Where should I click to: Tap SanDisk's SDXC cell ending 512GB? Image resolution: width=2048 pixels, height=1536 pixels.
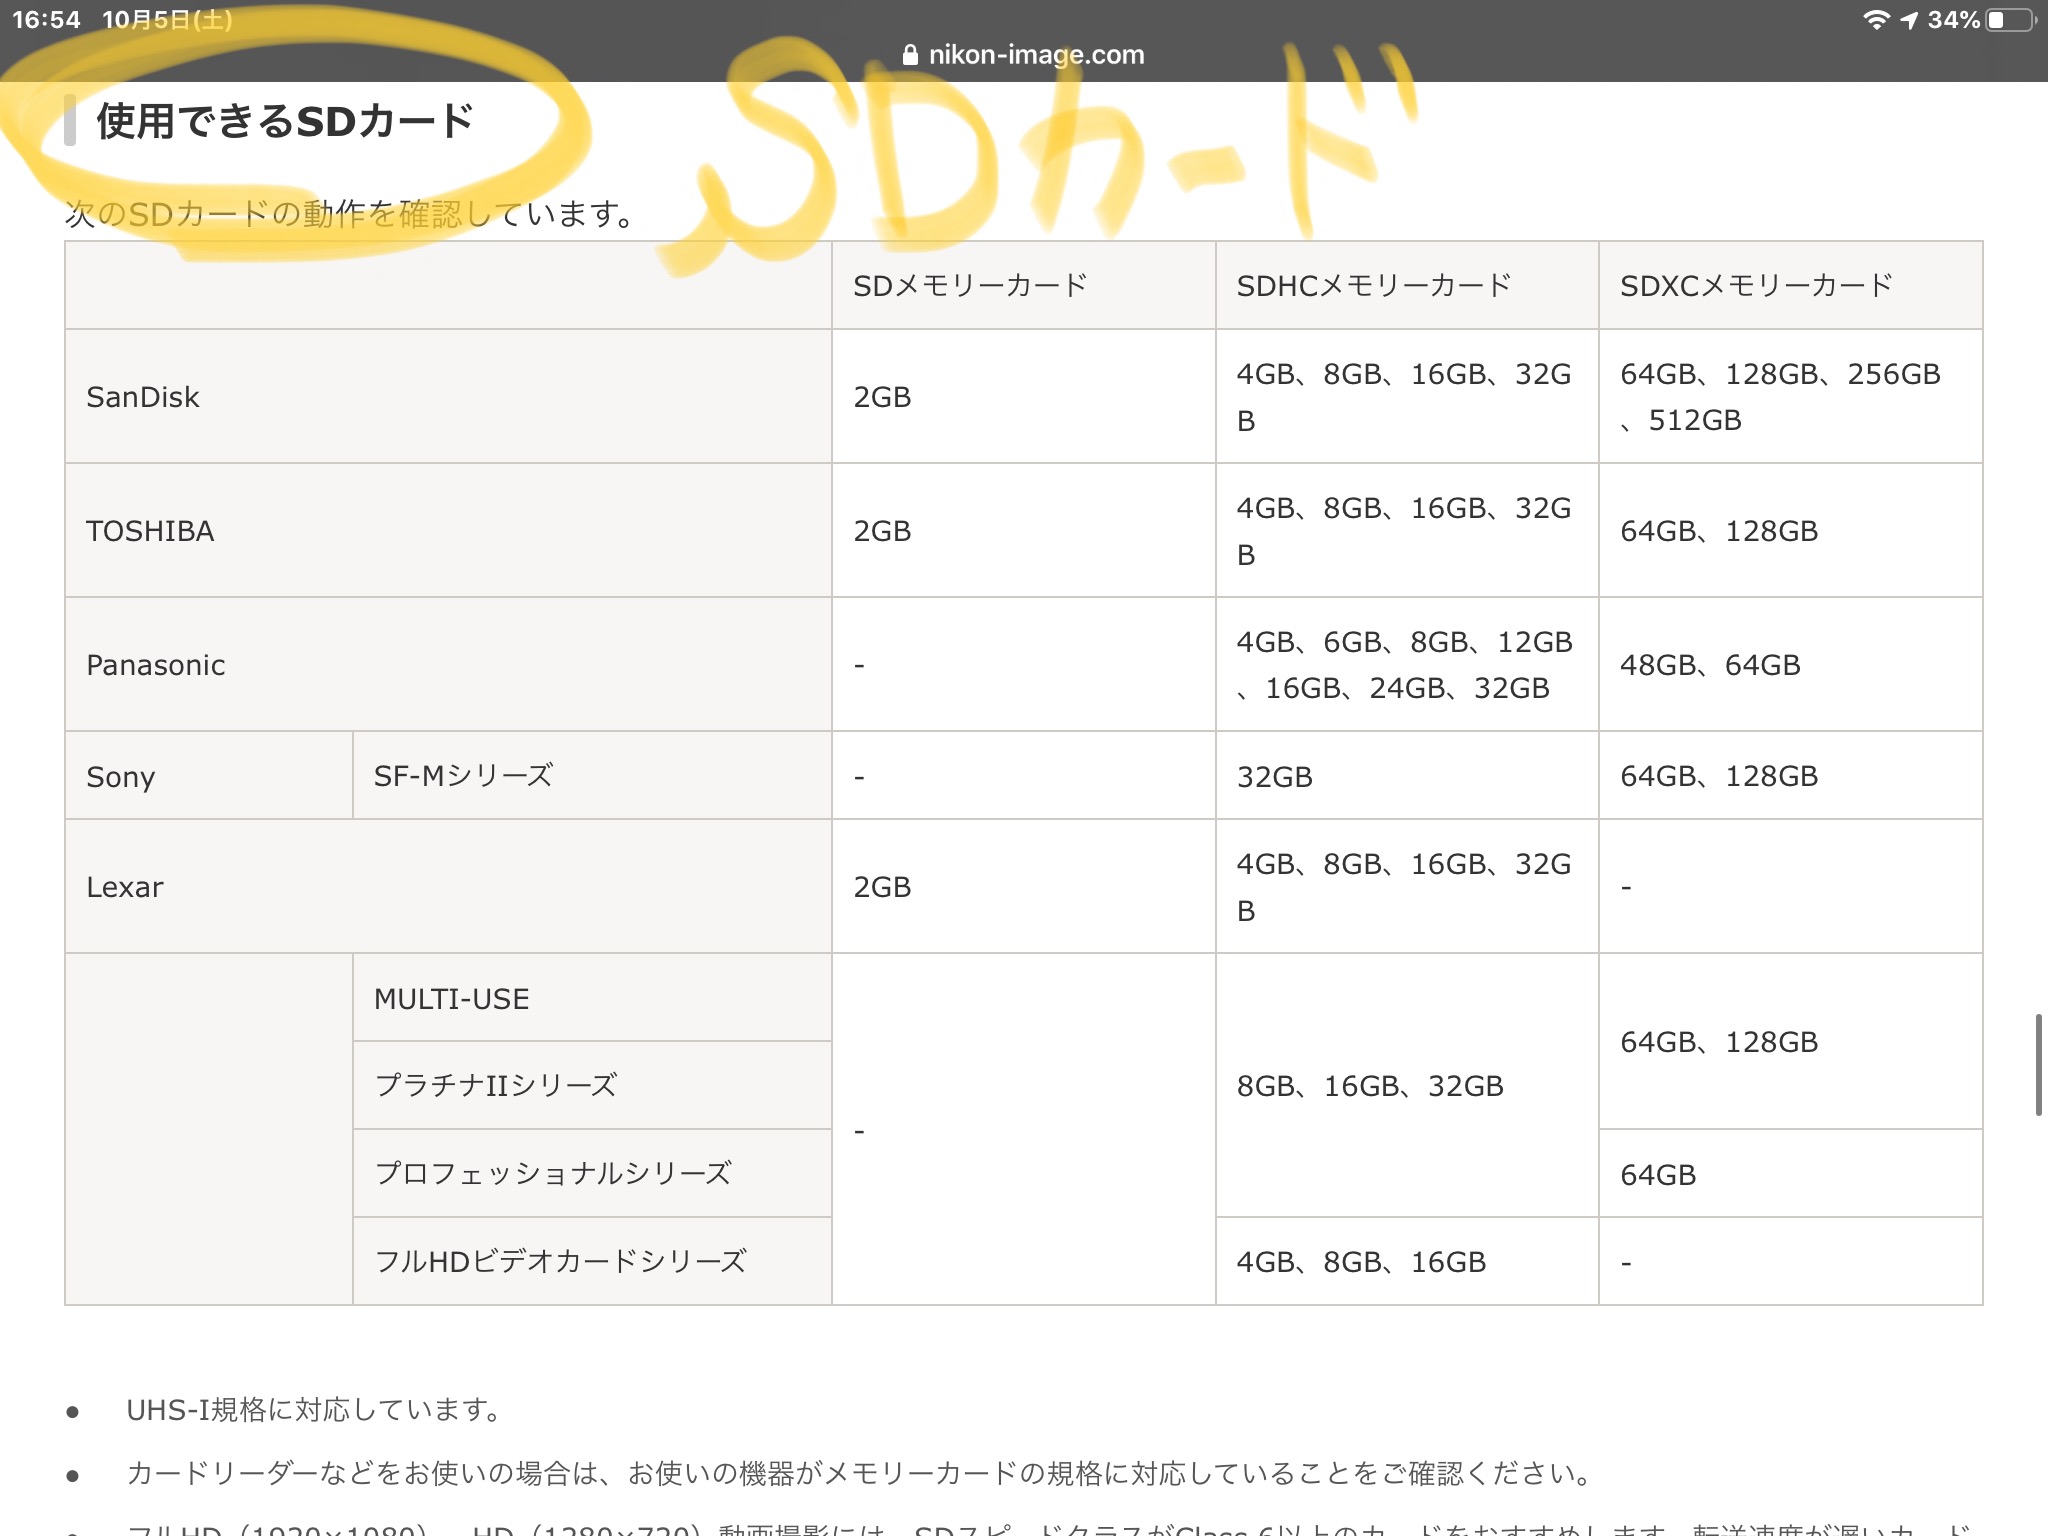(1791, 396)
